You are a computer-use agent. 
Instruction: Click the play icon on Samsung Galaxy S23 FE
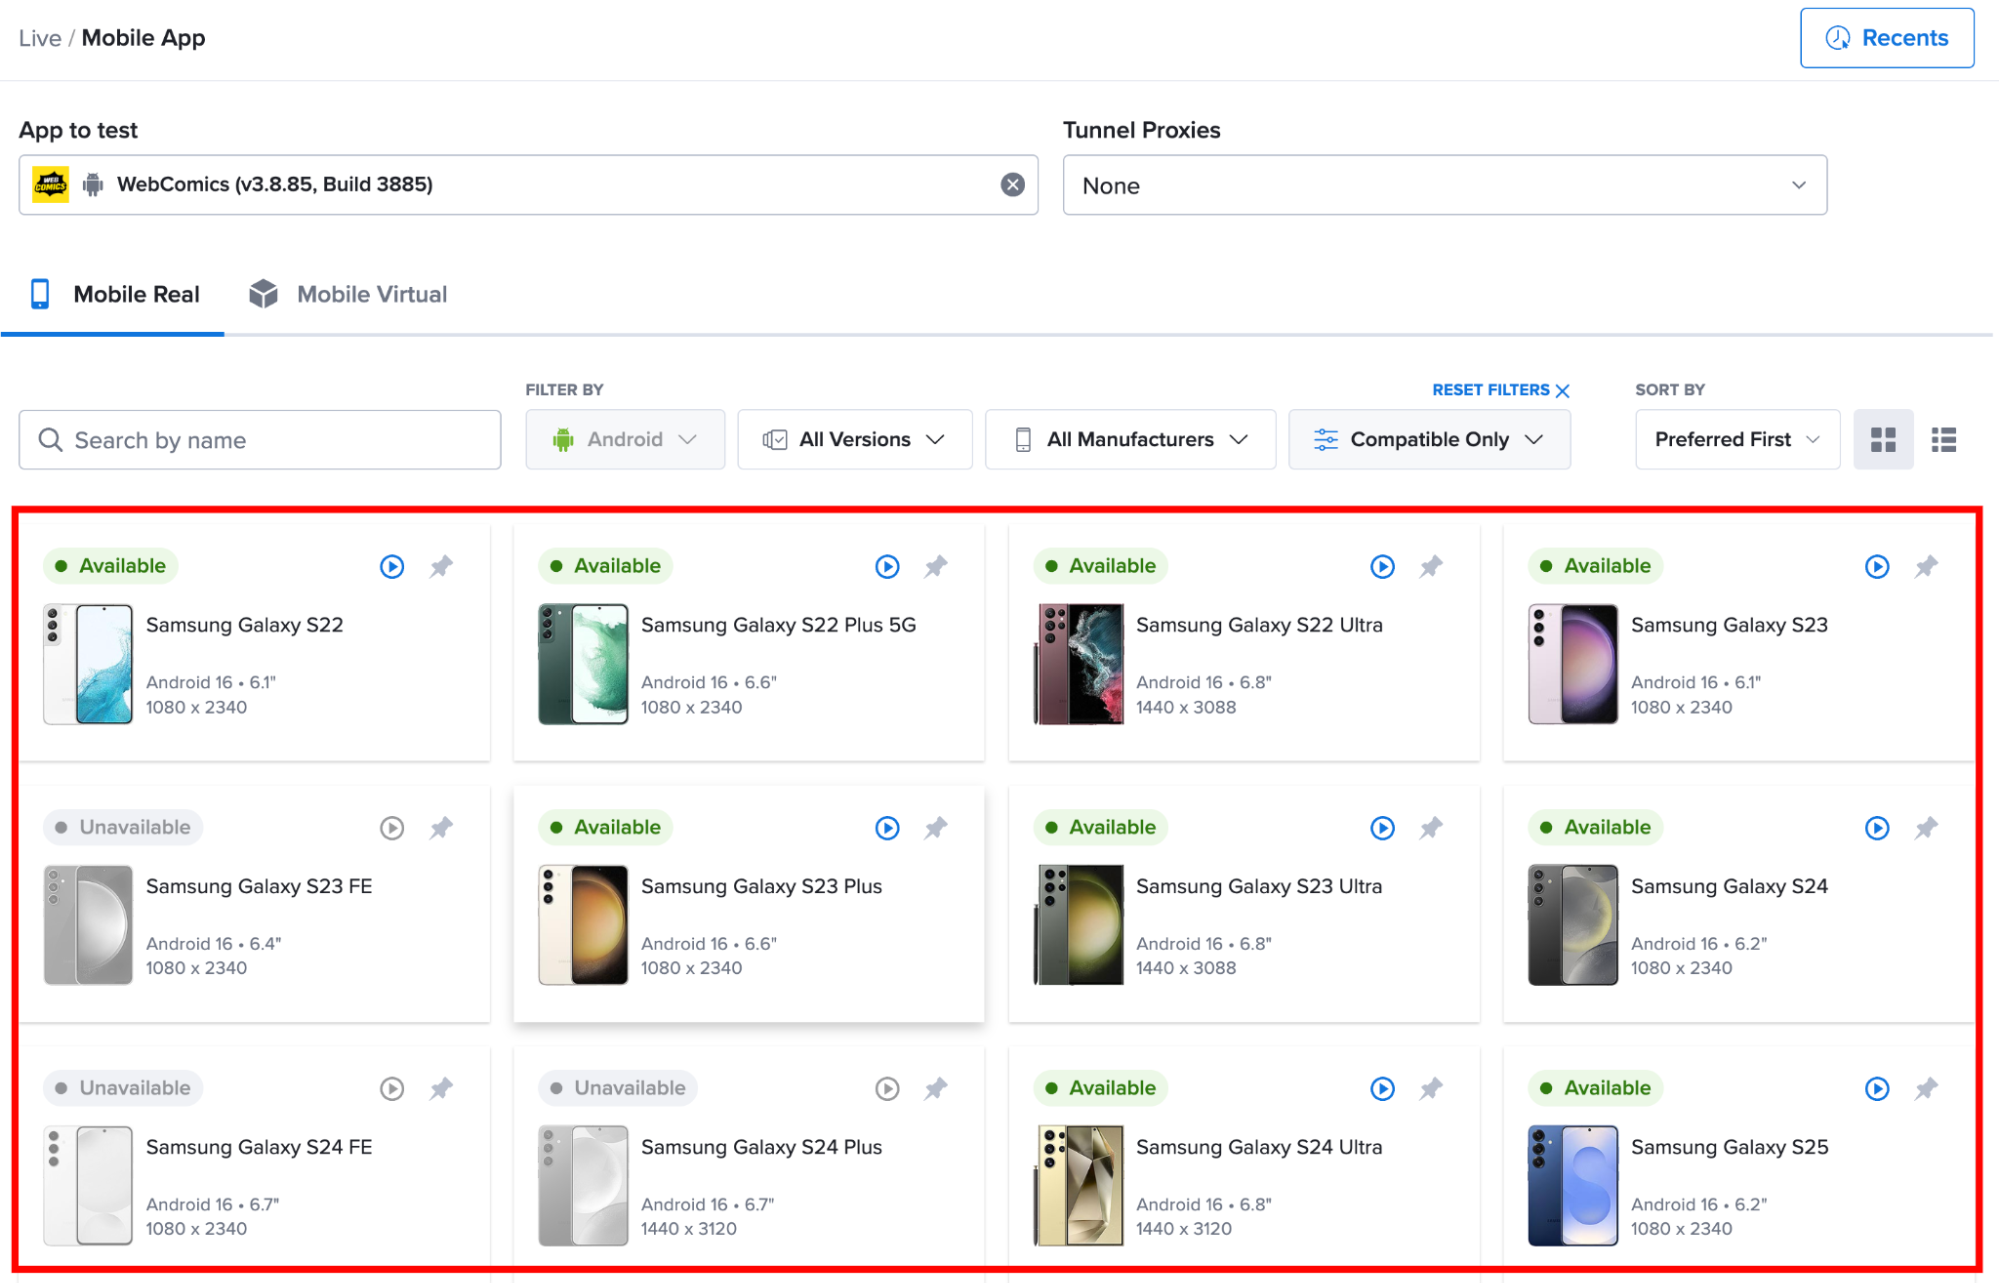click(392, 828)
